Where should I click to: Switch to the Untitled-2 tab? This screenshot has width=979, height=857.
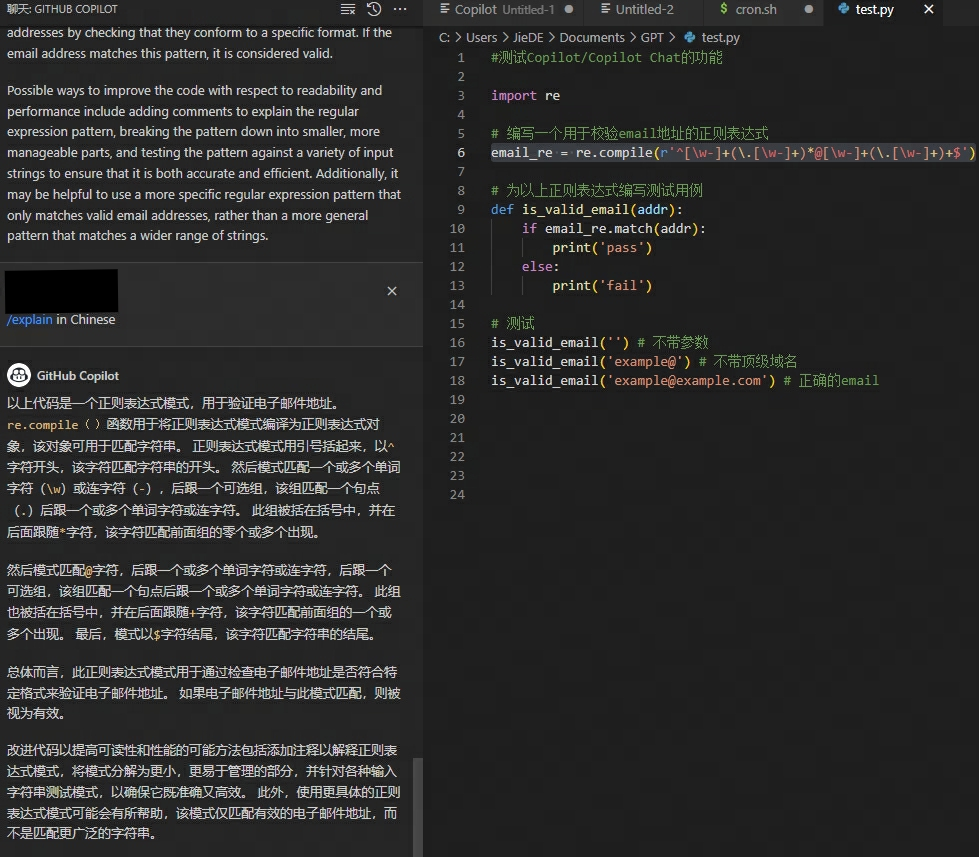pyautogui.click(x=645, y=10)
